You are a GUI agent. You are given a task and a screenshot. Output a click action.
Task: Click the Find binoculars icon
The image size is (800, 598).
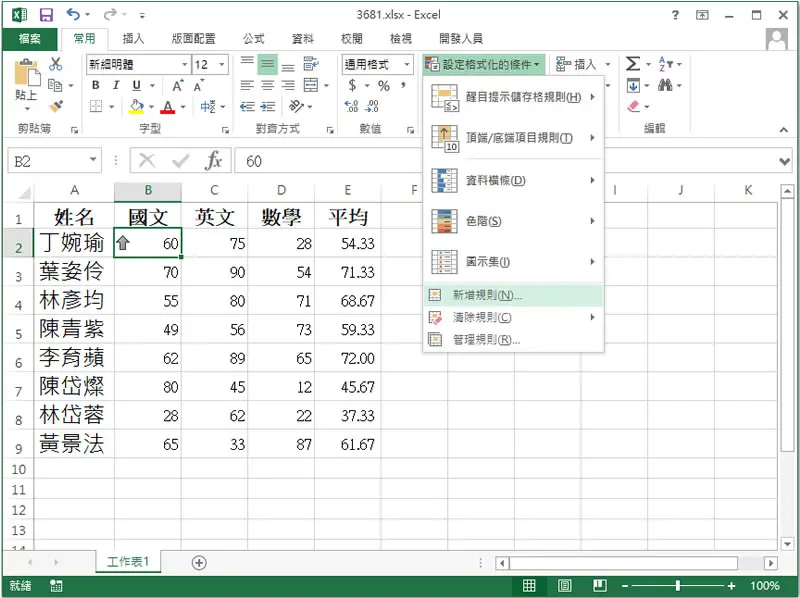click(x=665, y=85)
